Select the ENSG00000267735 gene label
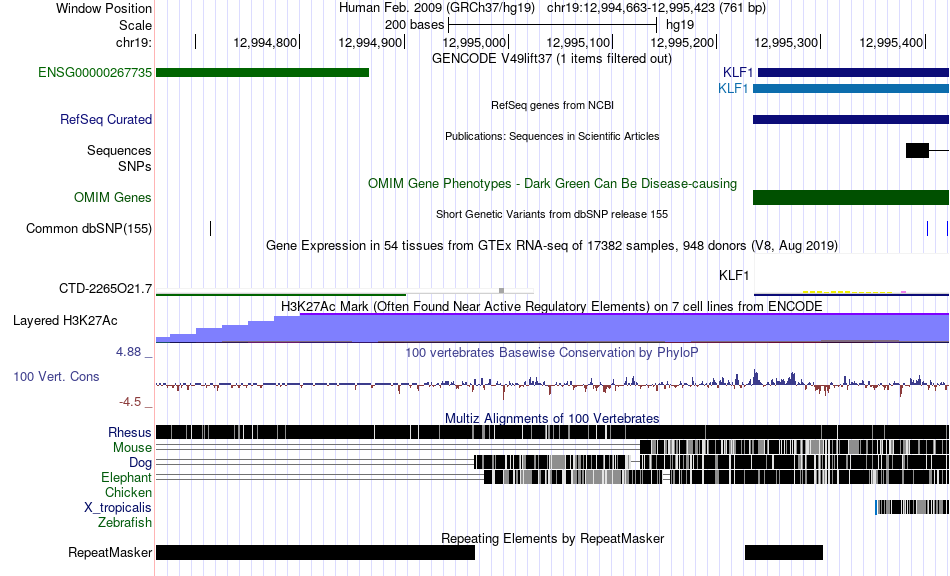 pyautogui.click(x=95, y=73)
